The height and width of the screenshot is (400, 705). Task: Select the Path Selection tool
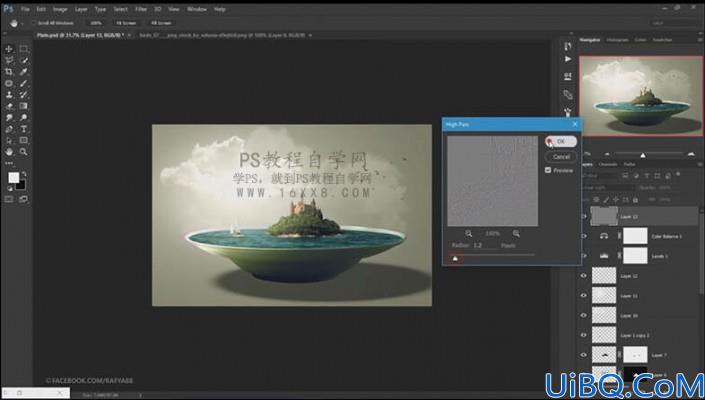pyautogui.click(x=9, y=141)
